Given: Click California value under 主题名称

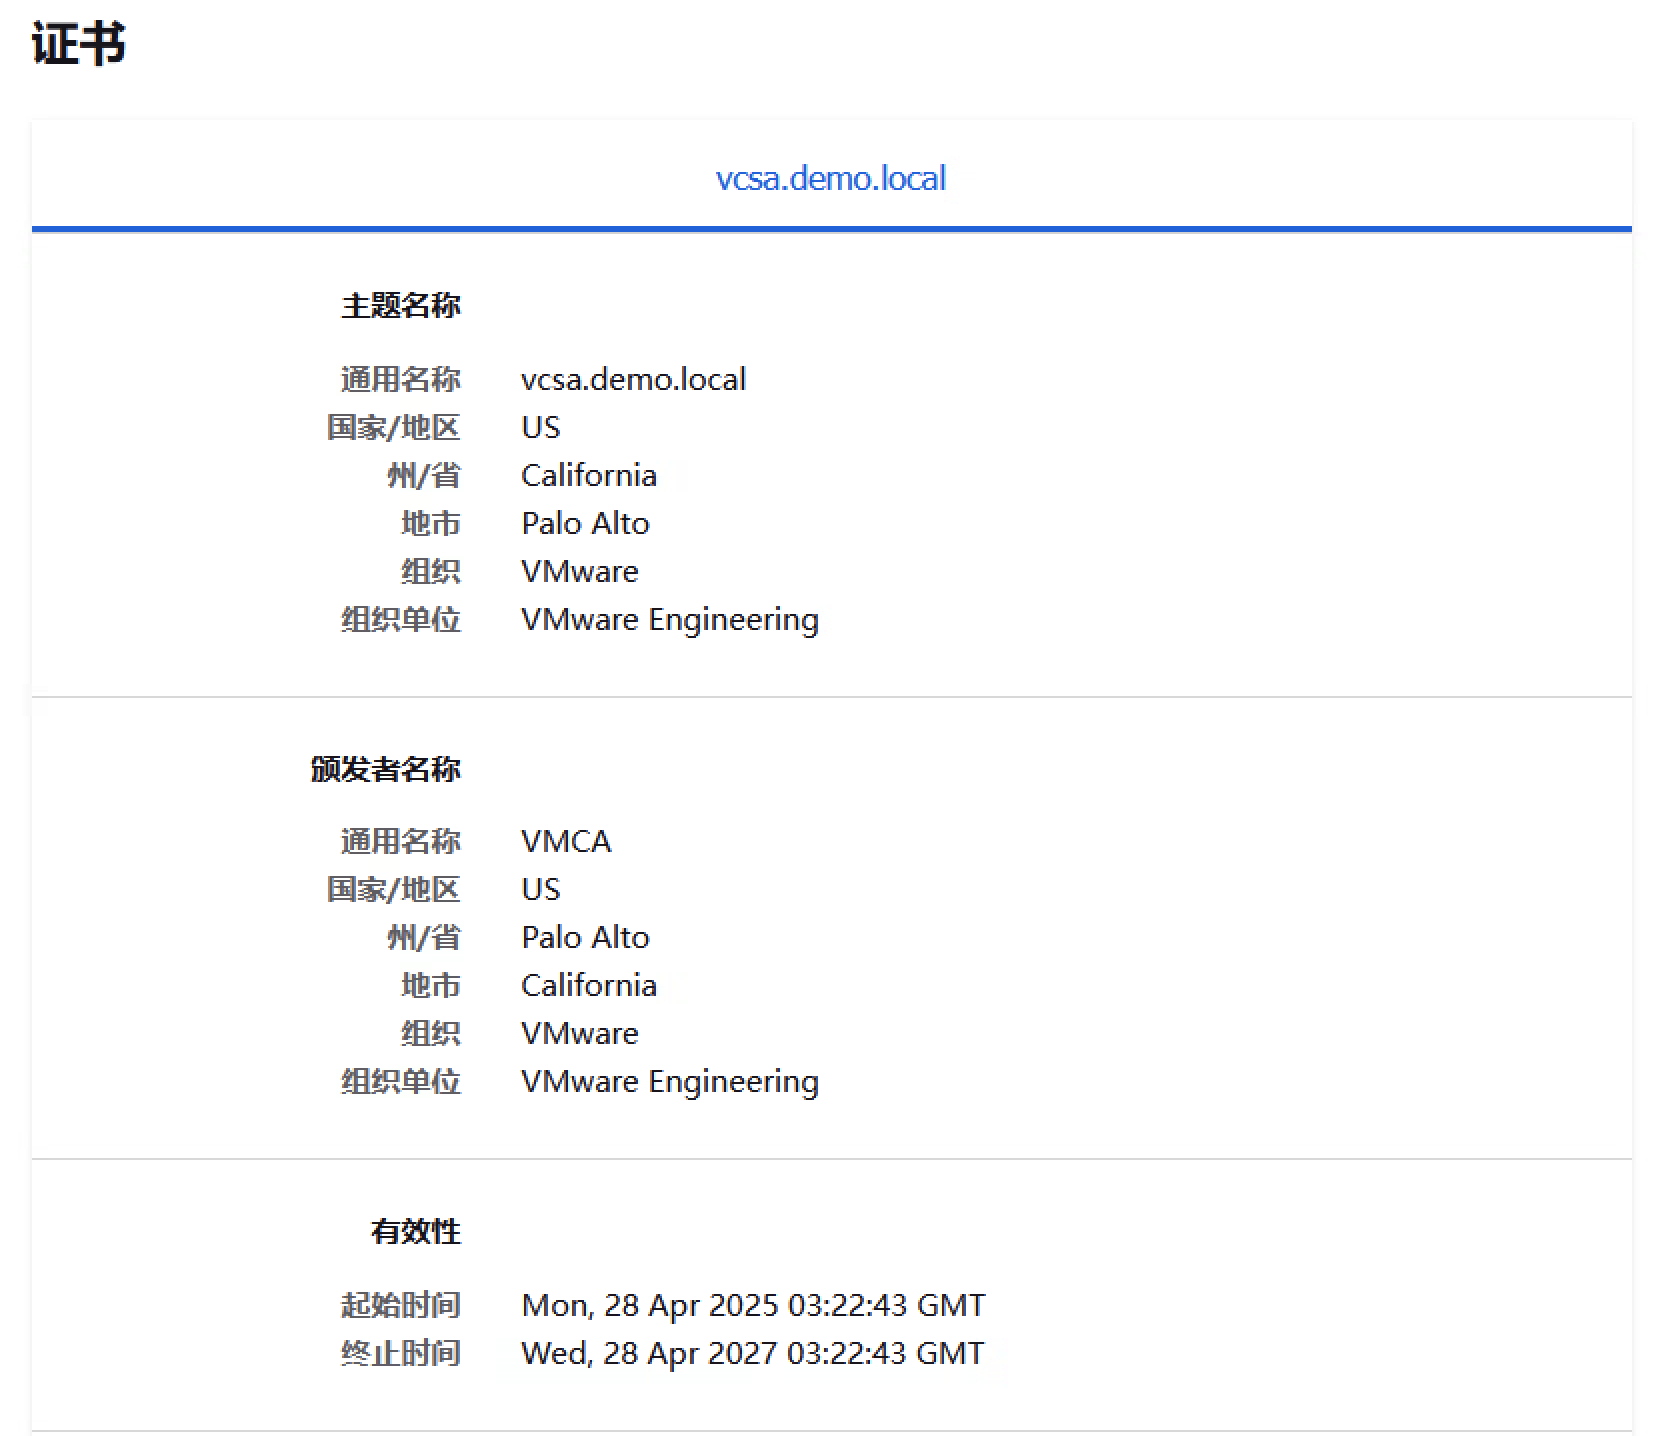Looking at the screenshot, I should (x=589, y=475).
